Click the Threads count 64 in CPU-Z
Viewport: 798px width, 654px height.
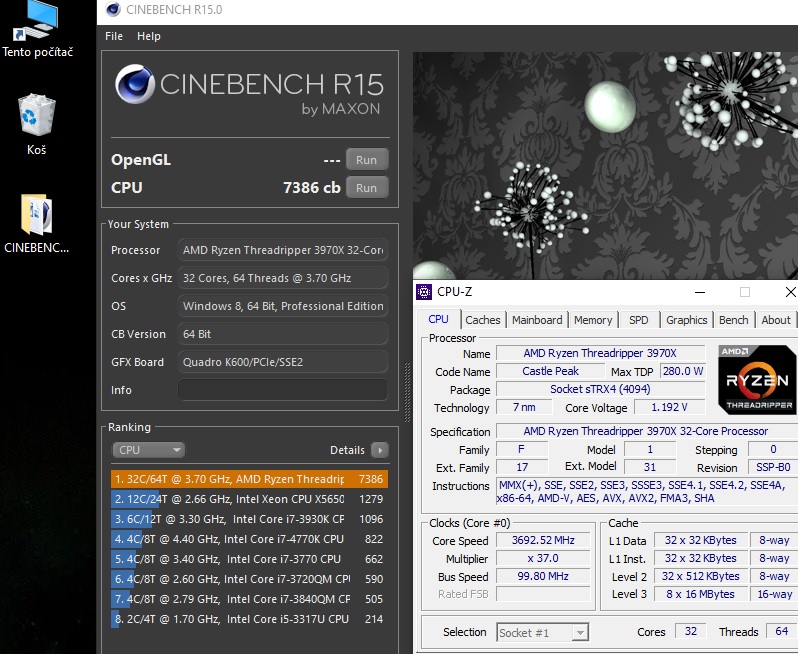pyautogui.click(x=782, y=631)
